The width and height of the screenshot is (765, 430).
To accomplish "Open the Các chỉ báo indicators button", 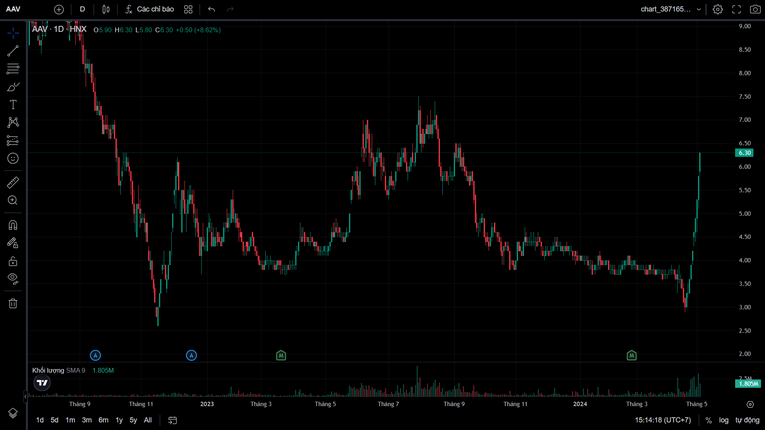I will click(x=149, y=9).
